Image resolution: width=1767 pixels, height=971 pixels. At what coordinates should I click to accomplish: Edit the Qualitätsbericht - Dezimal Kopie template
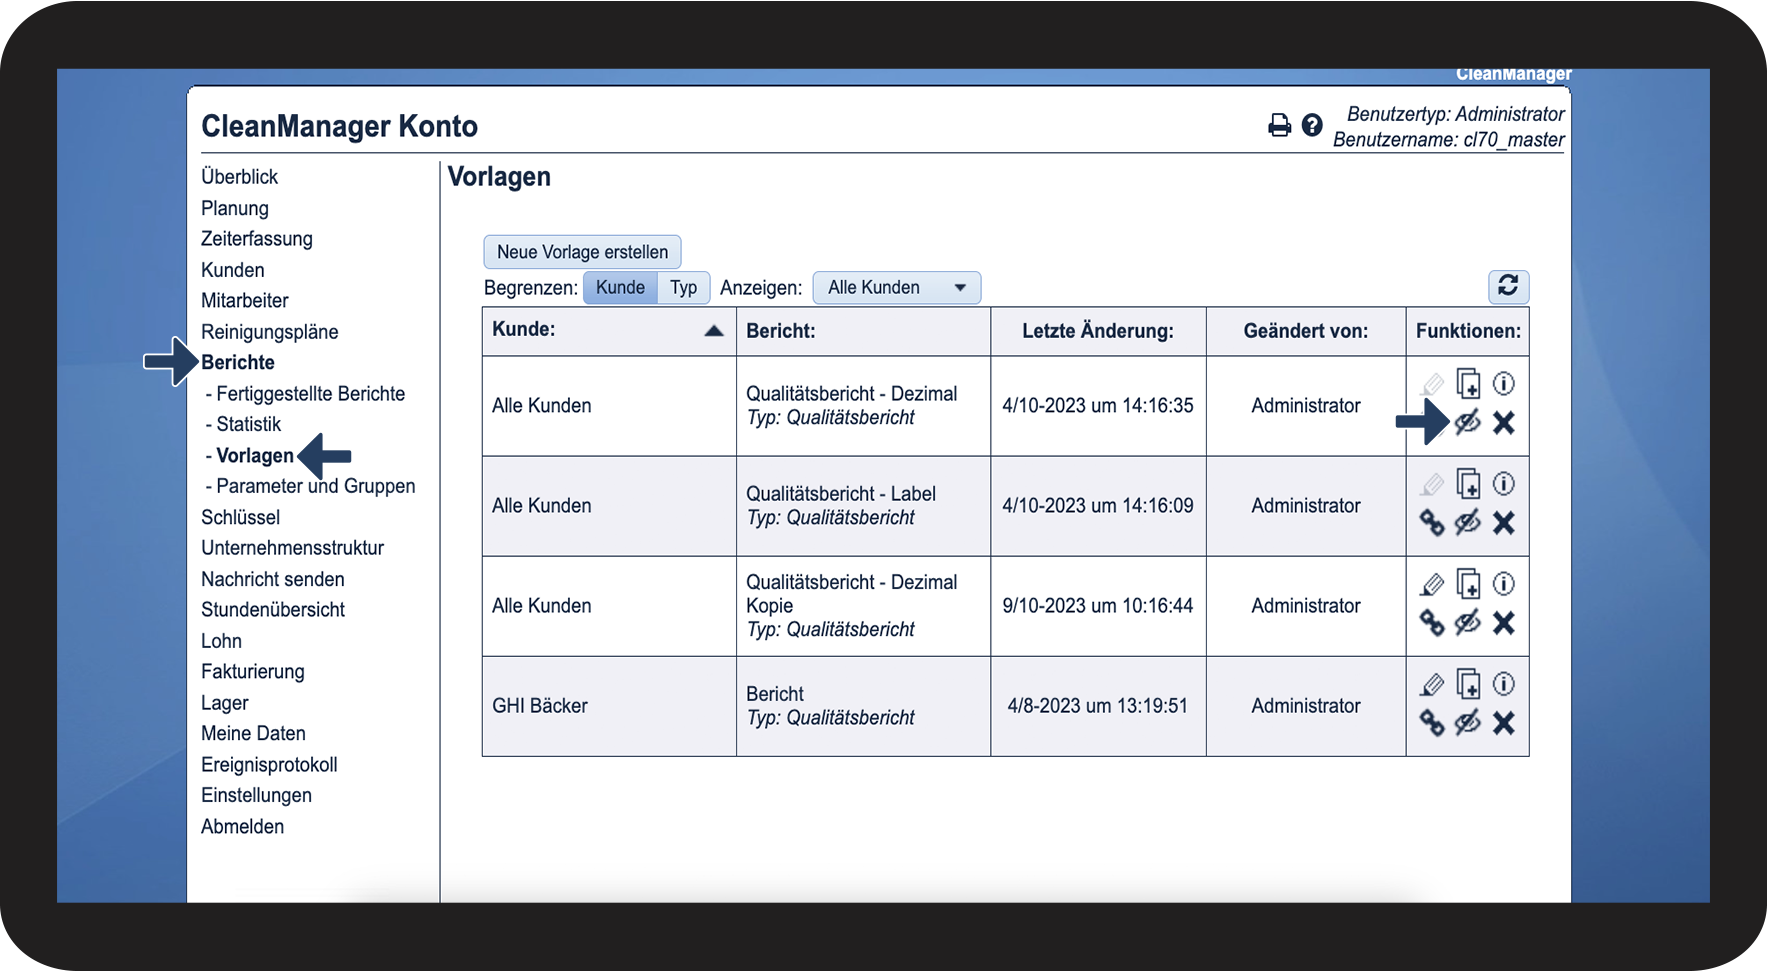(x=1432, y=584)
